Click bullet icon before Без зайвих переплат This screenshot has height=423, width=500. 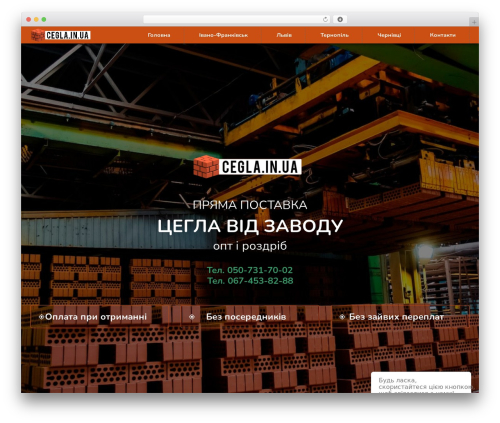coord(342,317)
